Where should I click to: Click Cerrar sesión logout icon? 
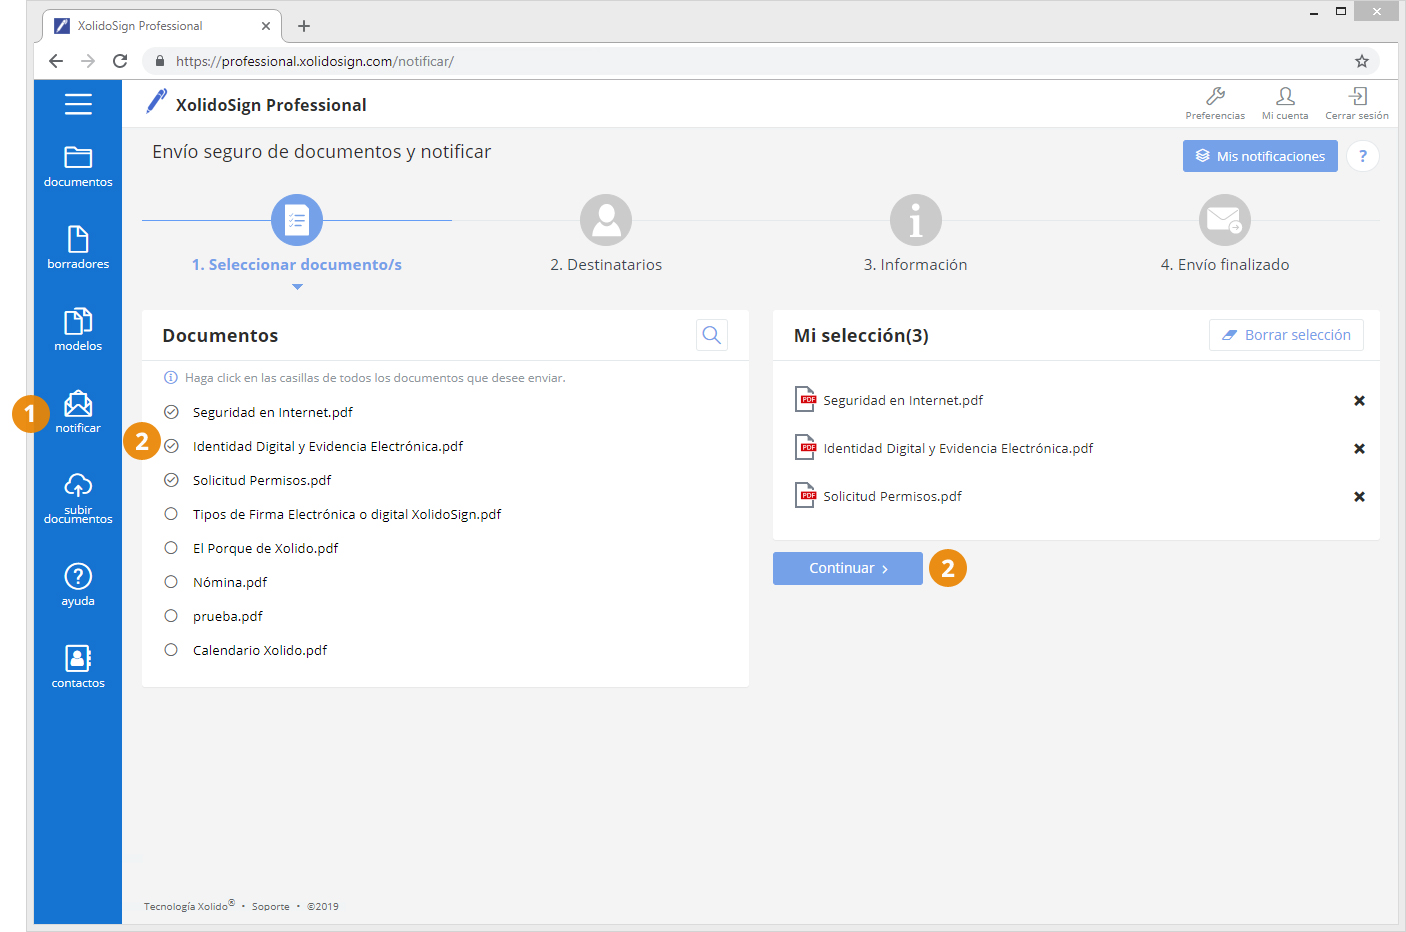(x=1357, y=103)
